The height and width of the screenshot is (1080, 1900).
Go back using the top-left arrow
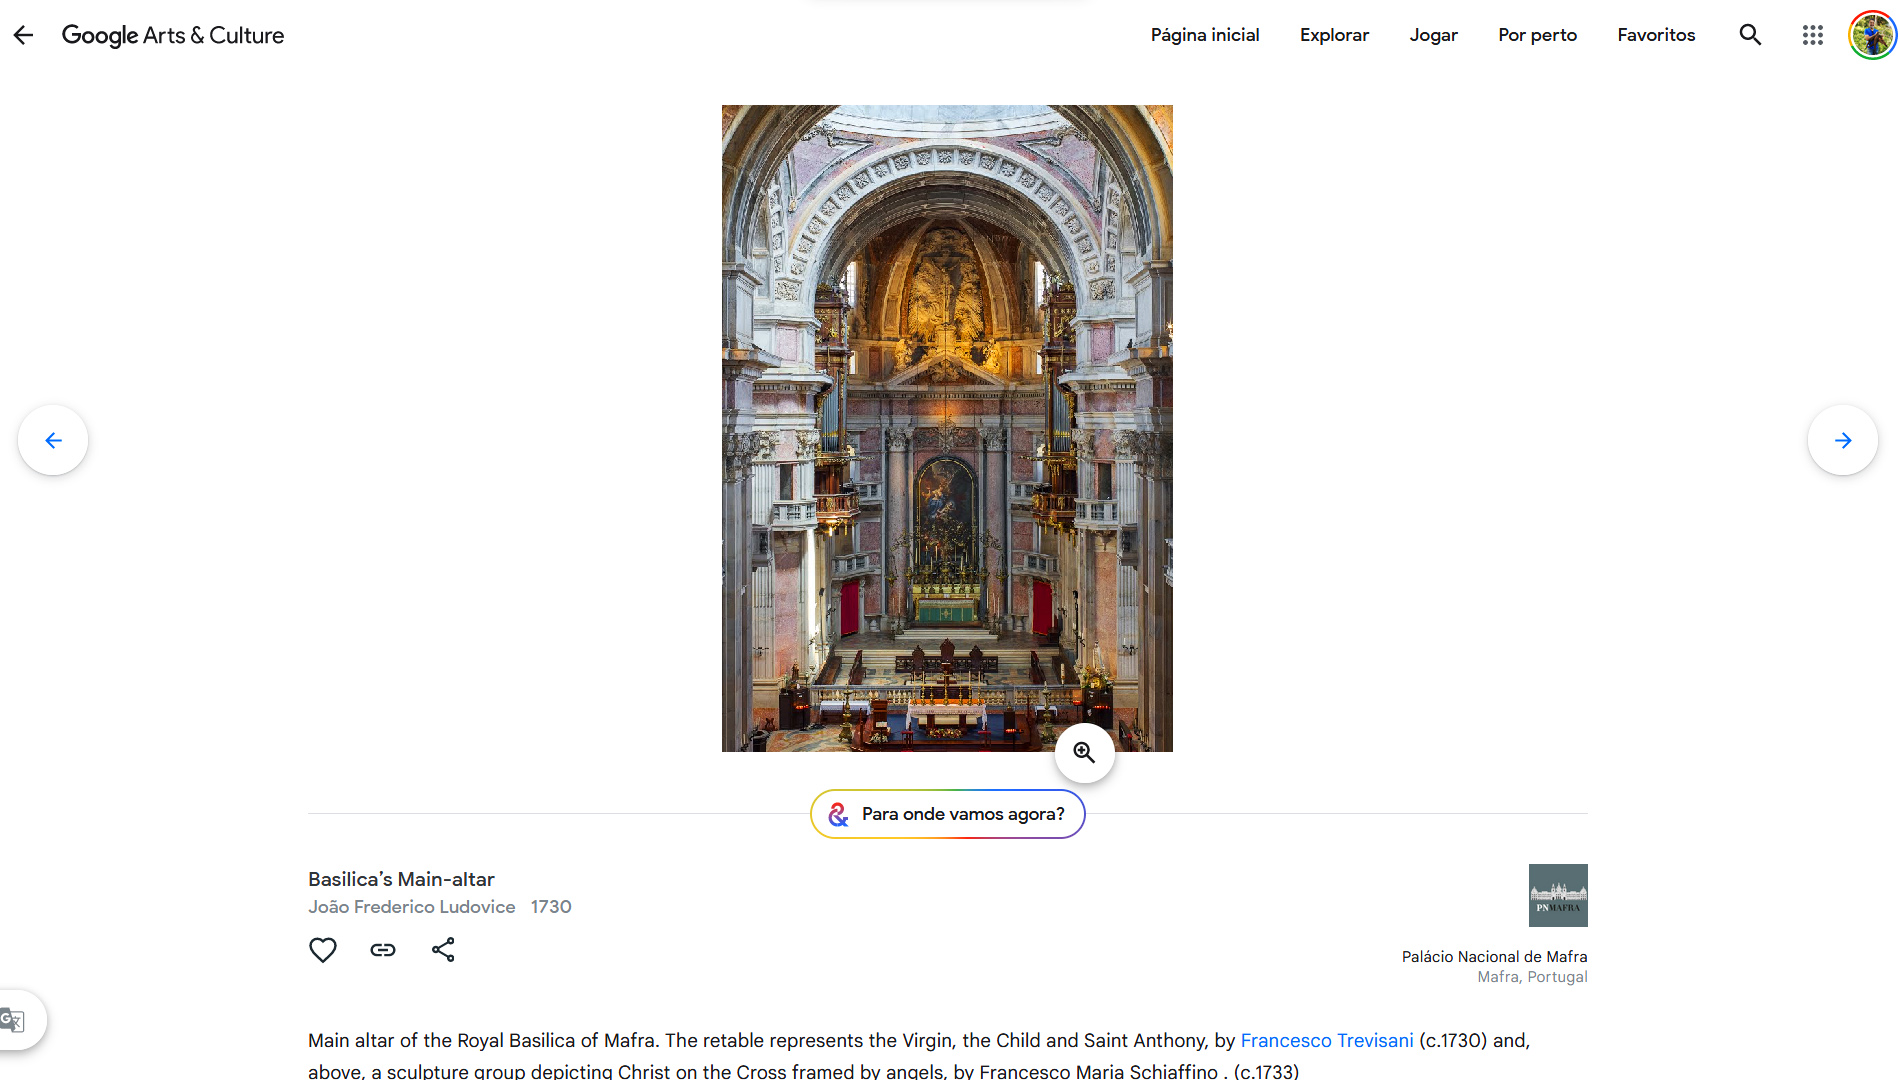pyautogui.click(x=23, y=35)
